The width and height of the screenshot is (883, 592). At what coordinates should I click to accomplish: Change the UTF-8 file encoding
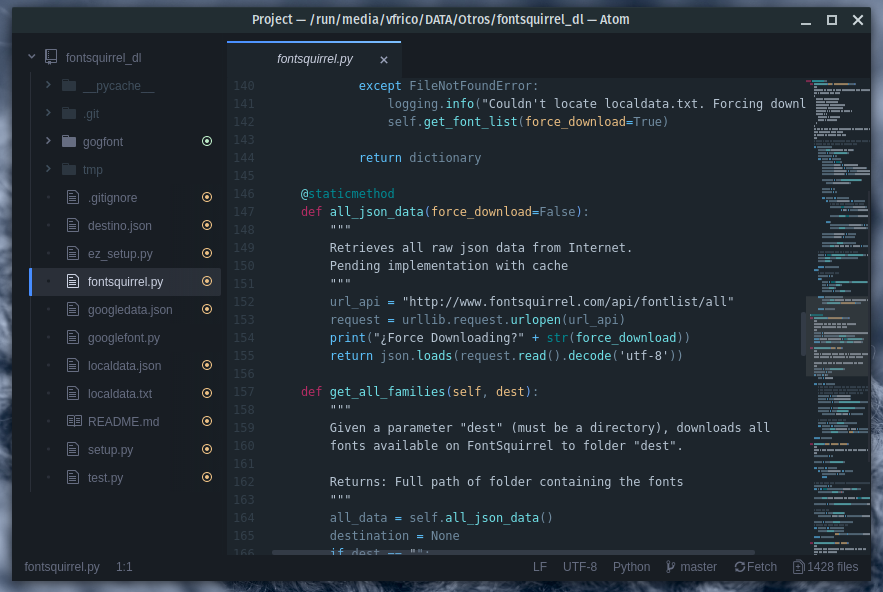pos(579,567)
